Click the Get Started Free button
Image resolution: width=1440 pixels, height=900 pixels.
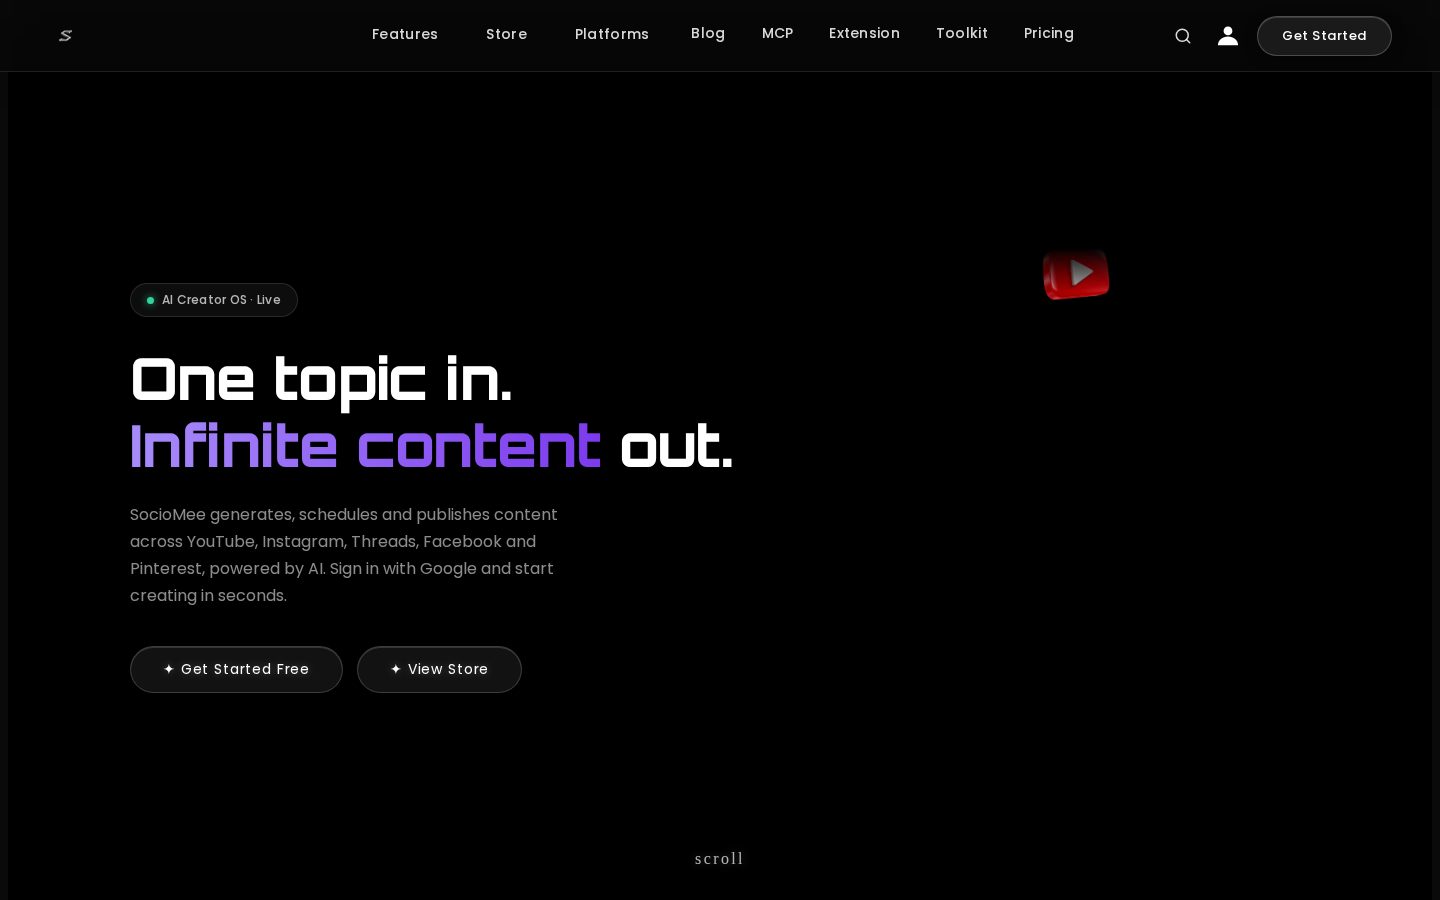tap(236, 669)
